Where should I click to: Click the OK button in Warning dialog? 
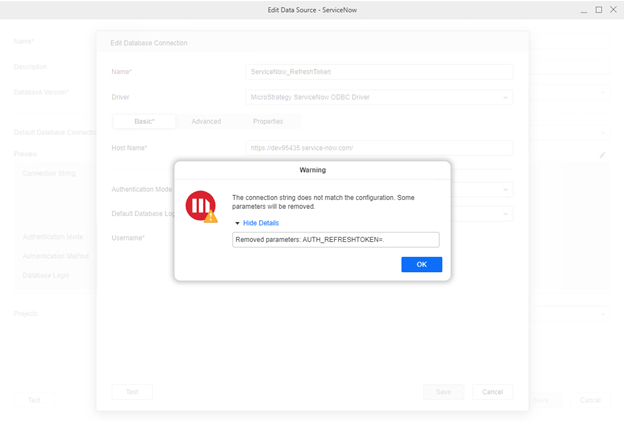pyautogui.click(x=421, y=264)
